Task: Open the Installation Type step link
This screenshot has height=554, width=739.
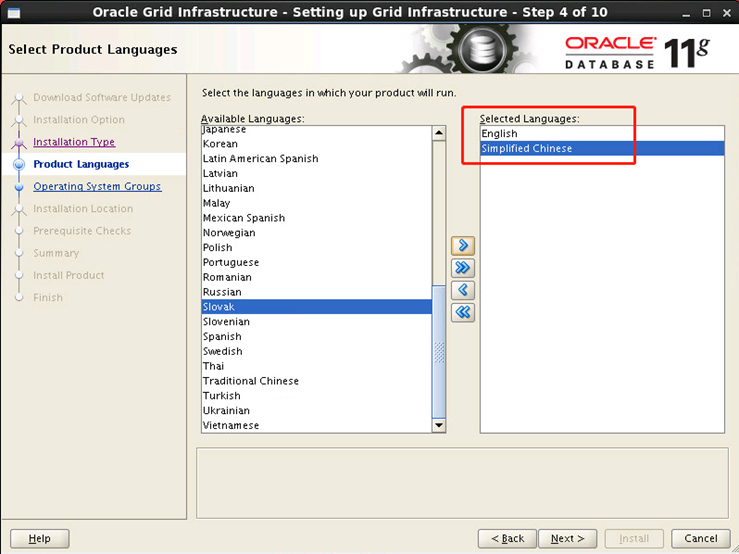Action: point(74,142)
